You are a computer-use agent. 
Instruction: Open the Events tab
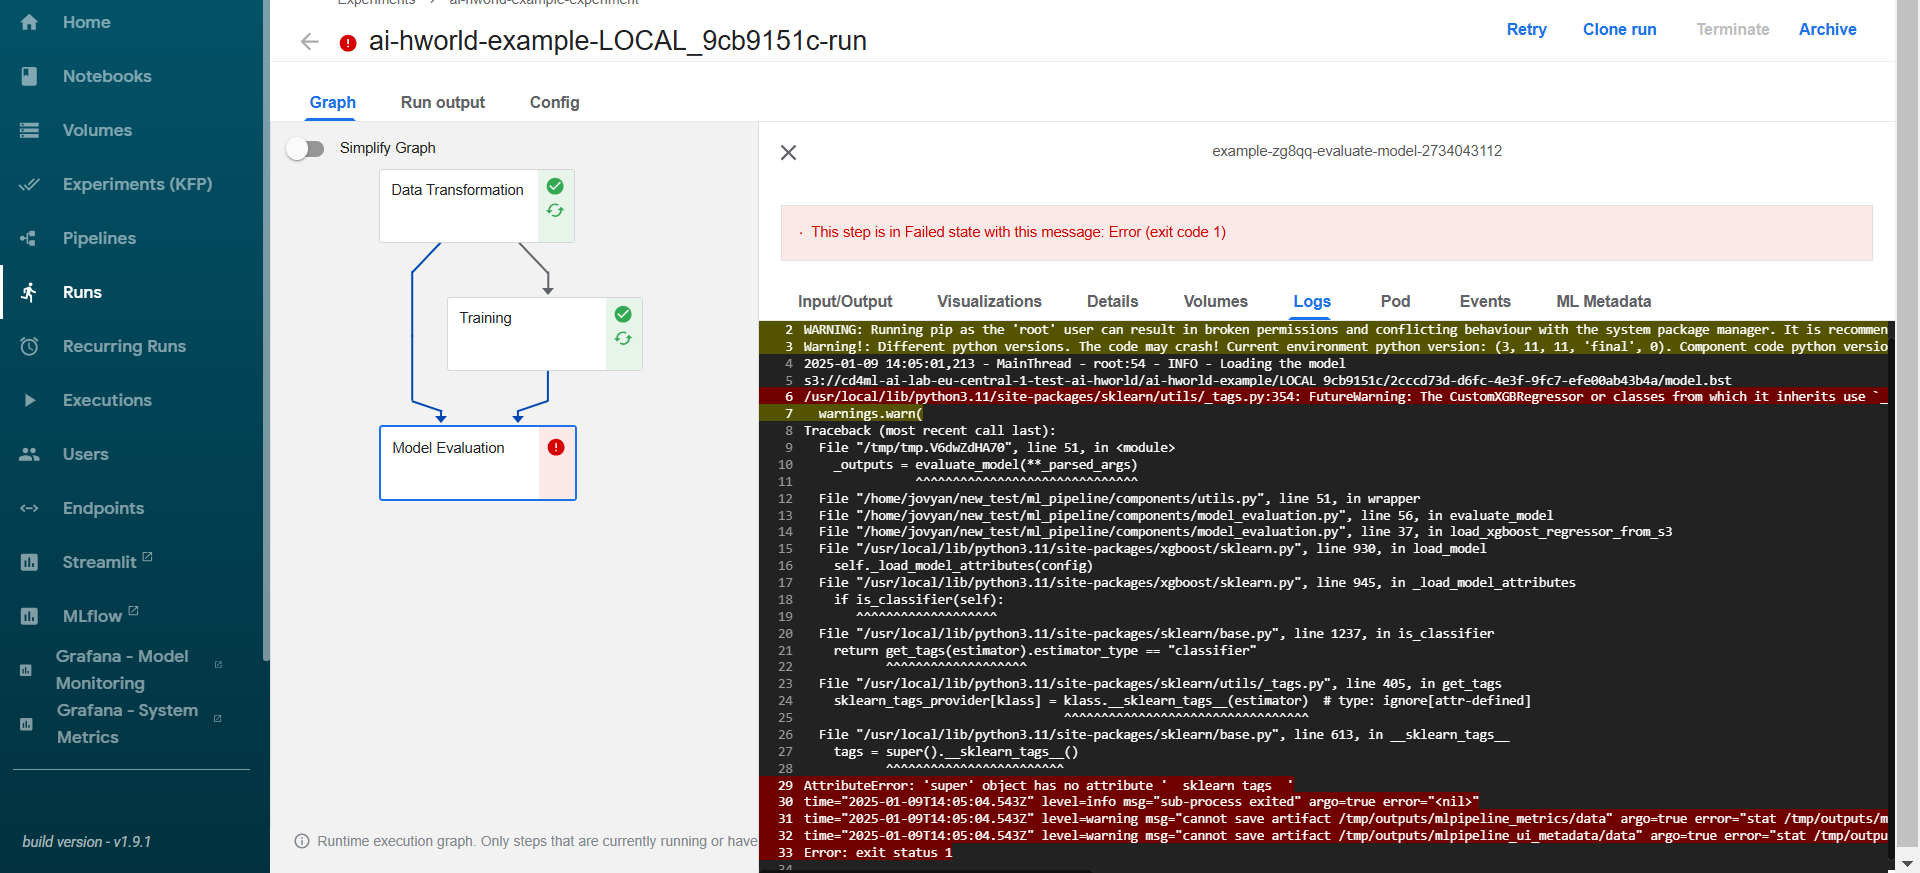(1485, 301)
